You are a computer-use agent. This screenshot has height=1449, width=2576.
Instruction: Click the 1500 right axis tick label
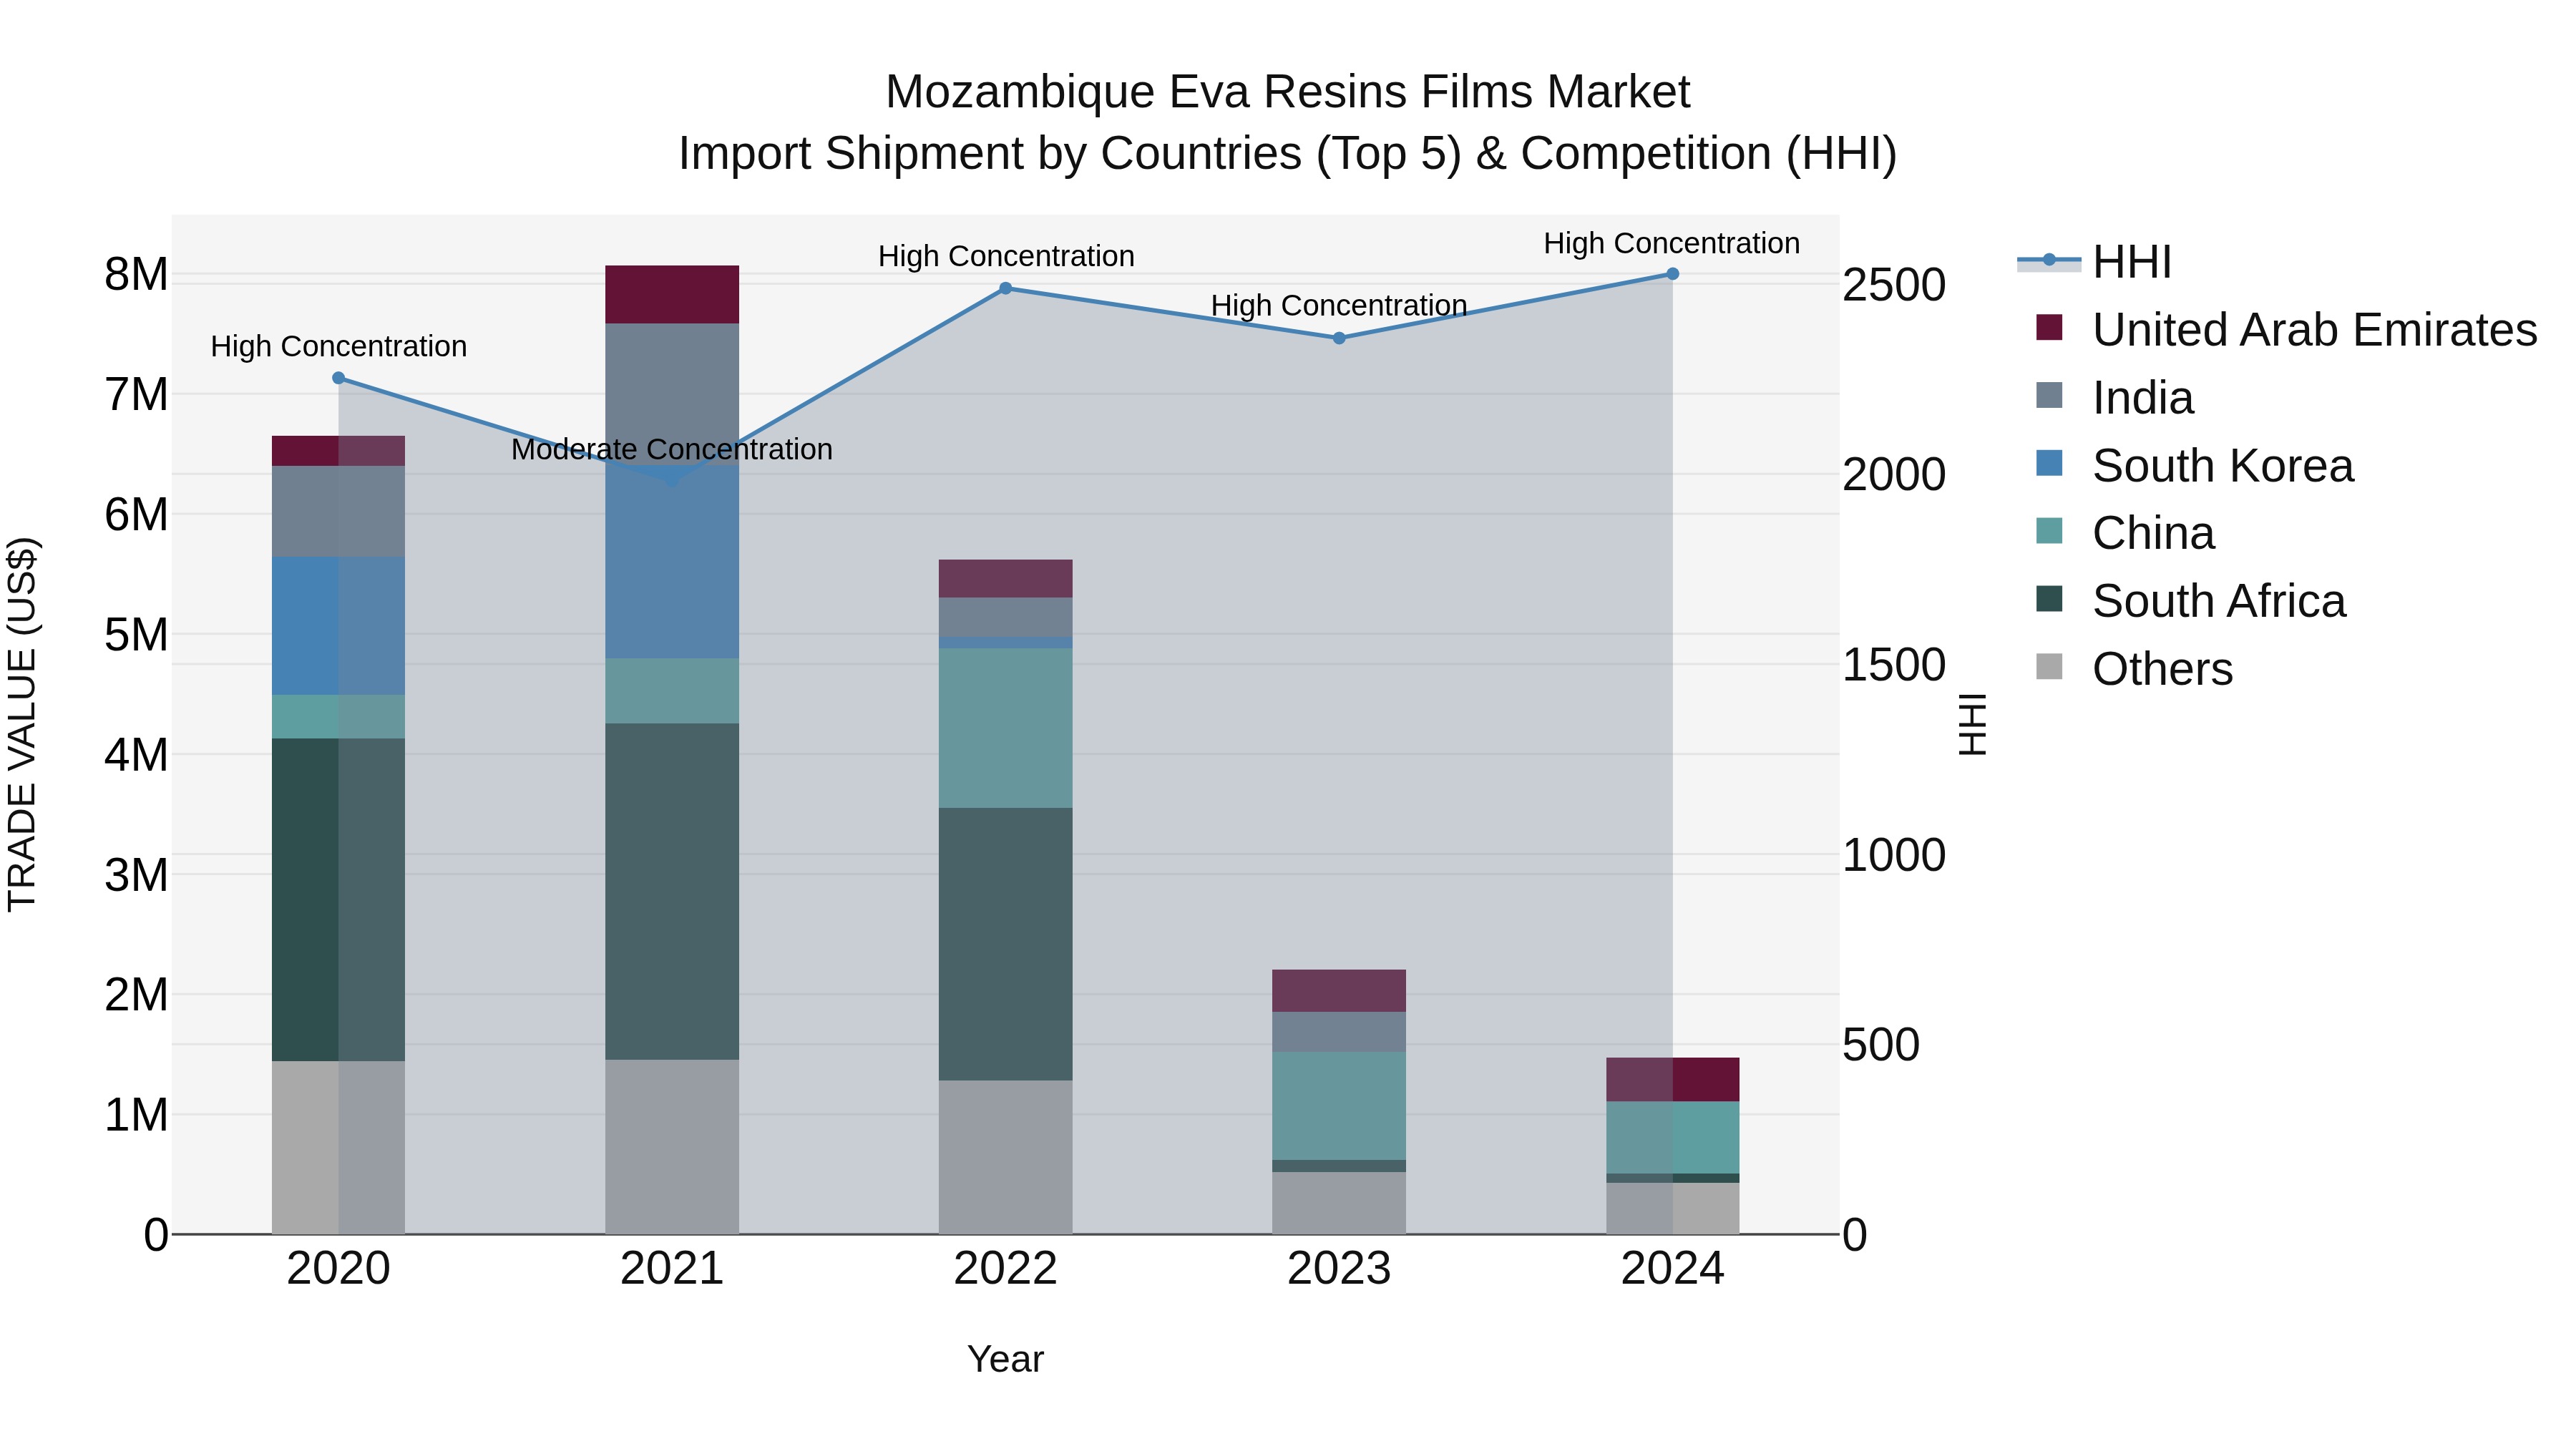pos(1894,665)
